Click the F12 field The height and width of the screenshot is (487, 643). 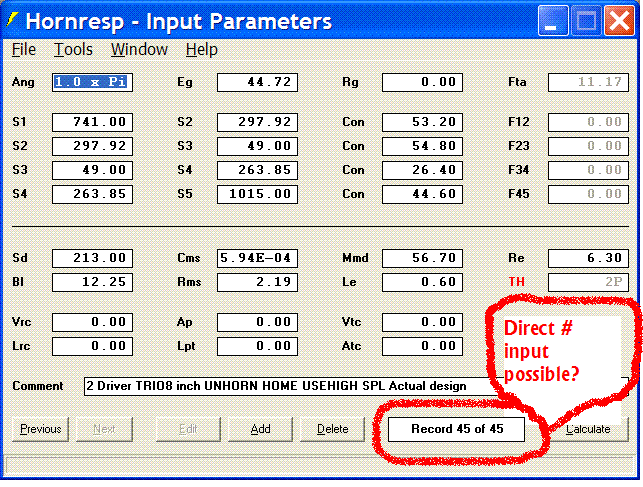[588, 122]
